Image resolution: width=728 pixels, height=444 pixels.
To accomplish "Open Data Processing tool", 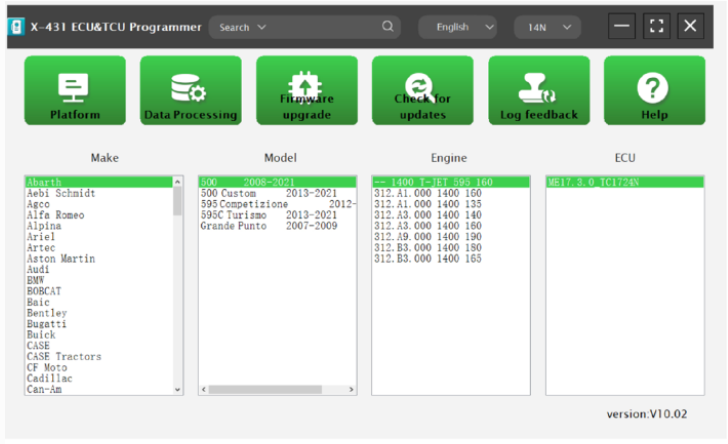I will coord(190,90).
